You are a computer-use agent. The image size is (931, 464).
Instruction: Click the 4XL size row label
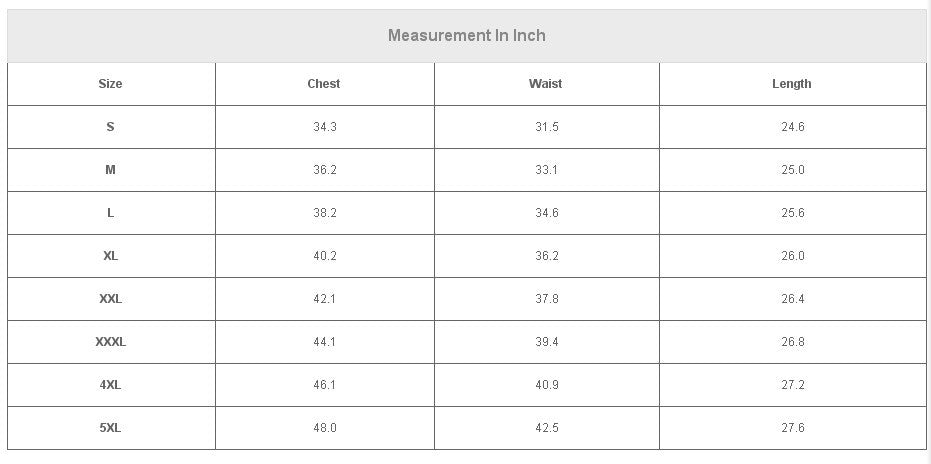pos(110,385)
